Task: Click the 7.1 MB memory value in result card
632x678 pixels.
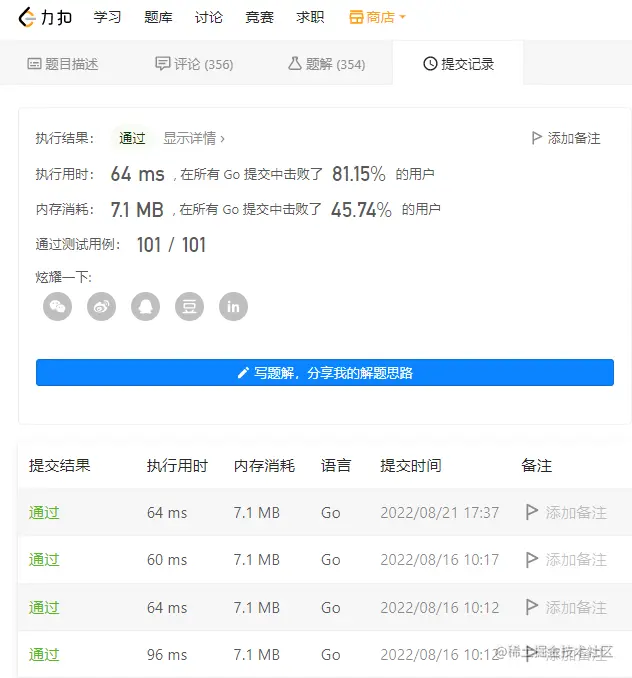Action: 137,209
